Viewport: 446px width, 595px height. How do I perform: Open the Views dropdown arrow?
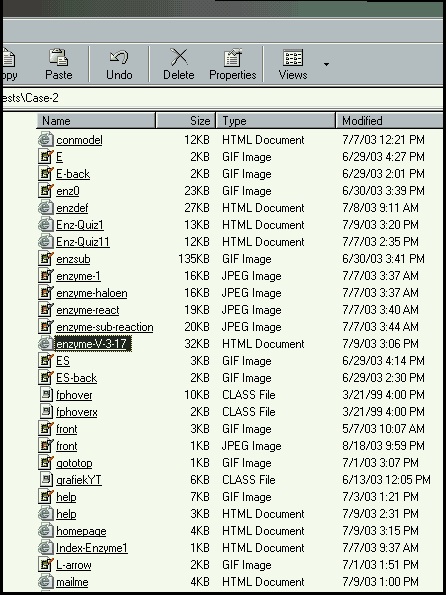[326, 65]
